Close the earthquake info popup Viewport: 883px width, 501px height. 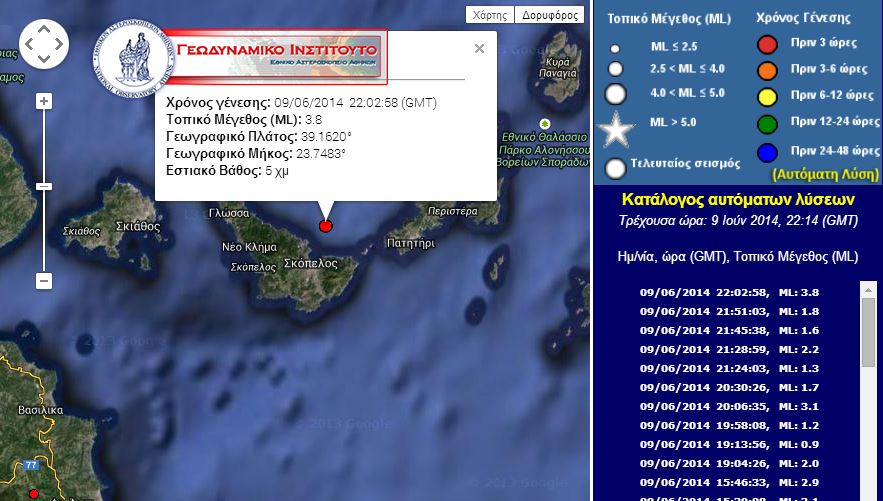pos(479,48)
